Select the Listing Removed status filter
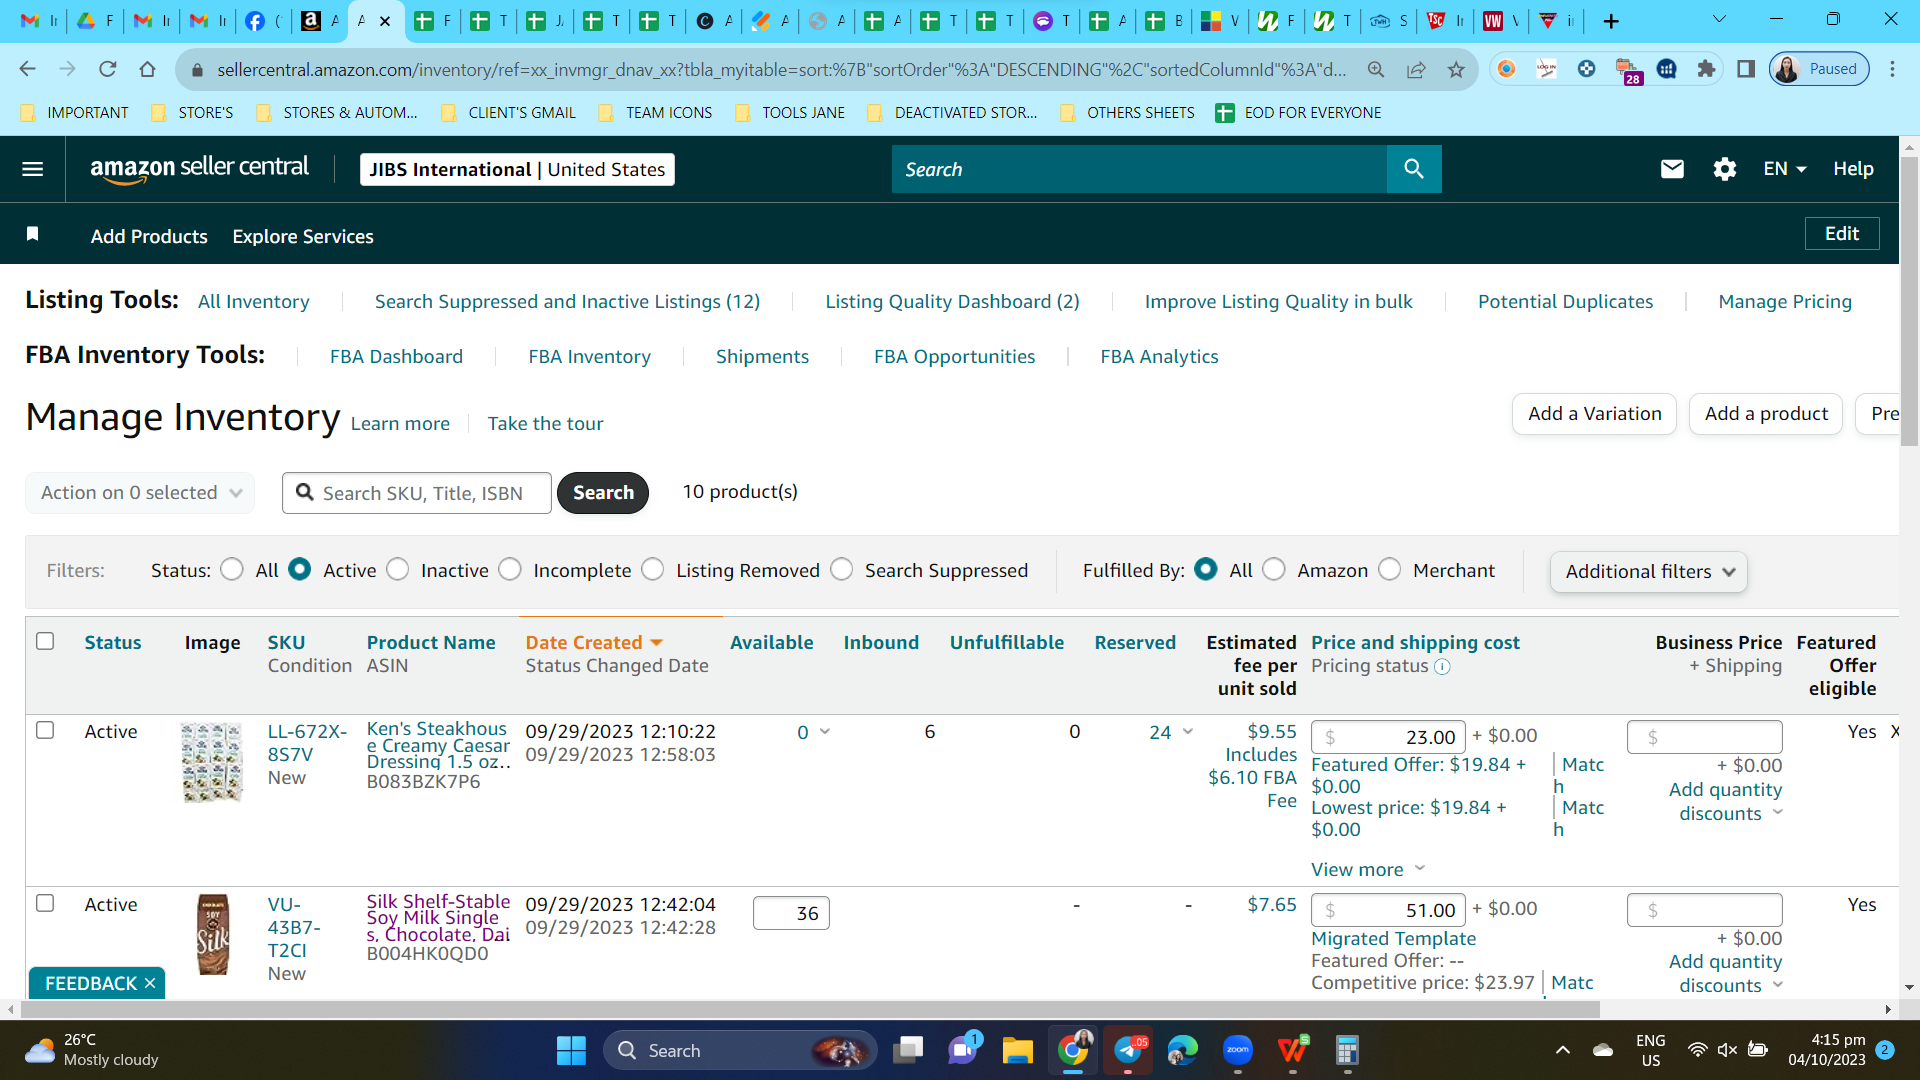The image size is (1920, 1080). click(653, 569)
